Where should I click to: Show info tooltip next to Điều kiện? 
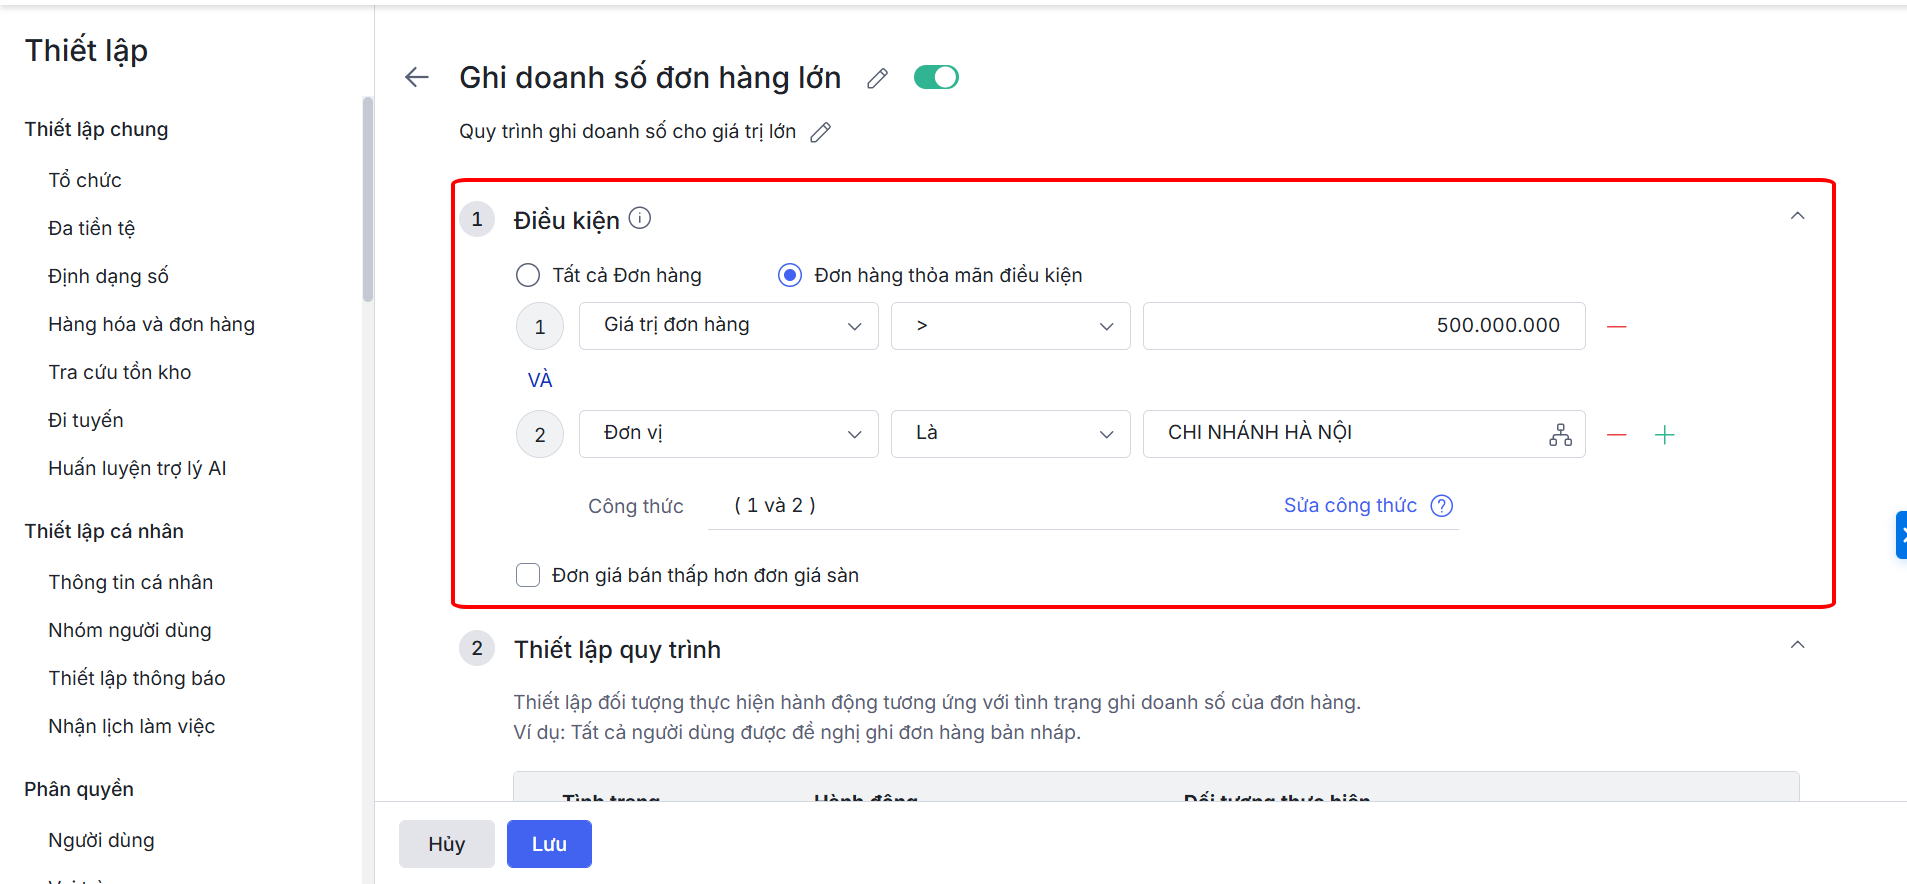pos(640,218)
